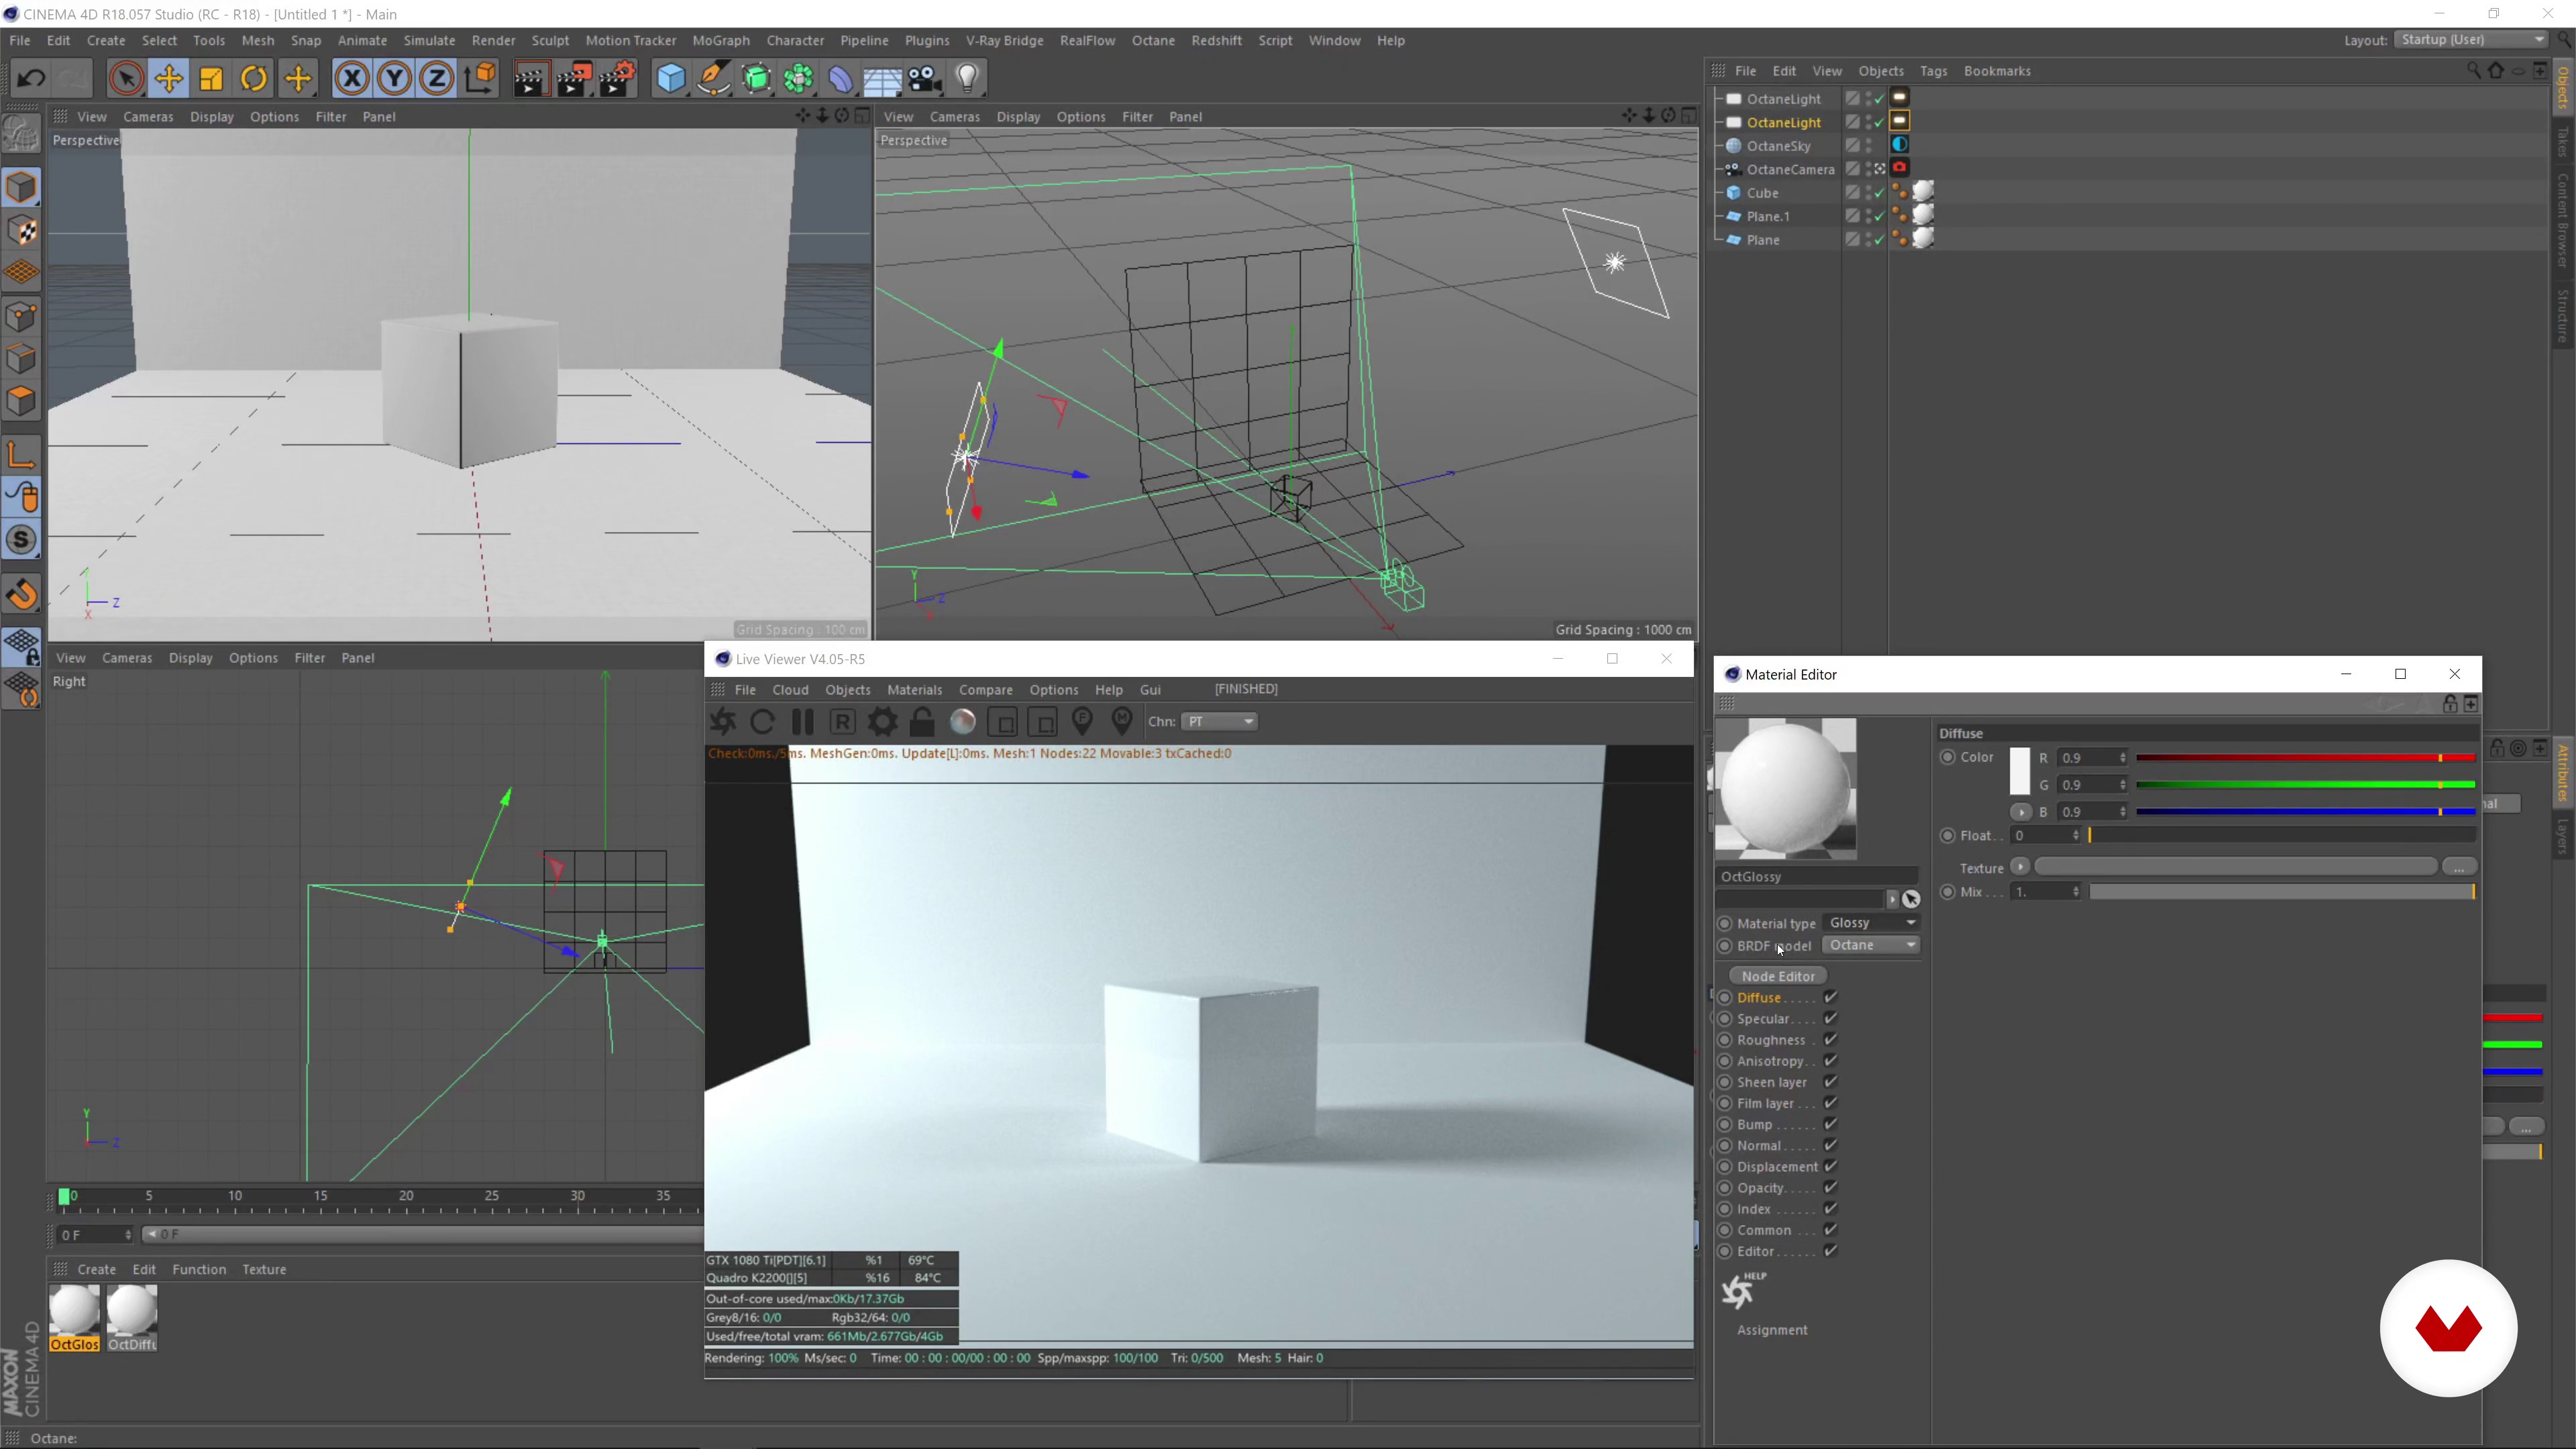The height and width of the screenshot is (1449, 2576).
Task: Open Edit Render Settings icon
Action: click(x=618, y=78)
